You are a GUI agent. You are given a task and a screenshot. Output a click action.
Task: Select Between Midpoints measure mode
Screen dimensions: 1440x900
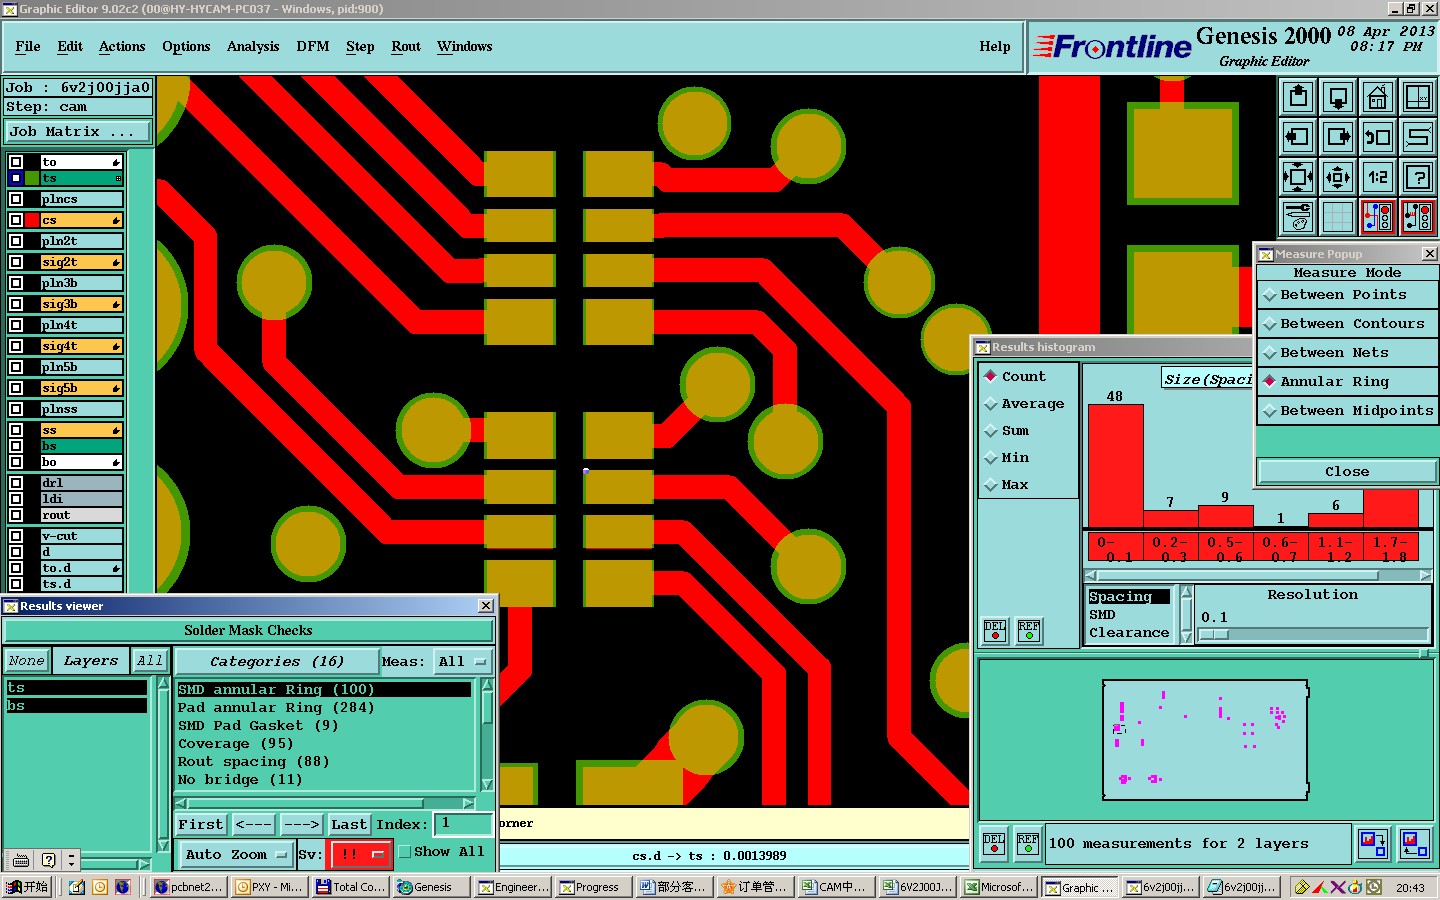tap(1347, 411)
